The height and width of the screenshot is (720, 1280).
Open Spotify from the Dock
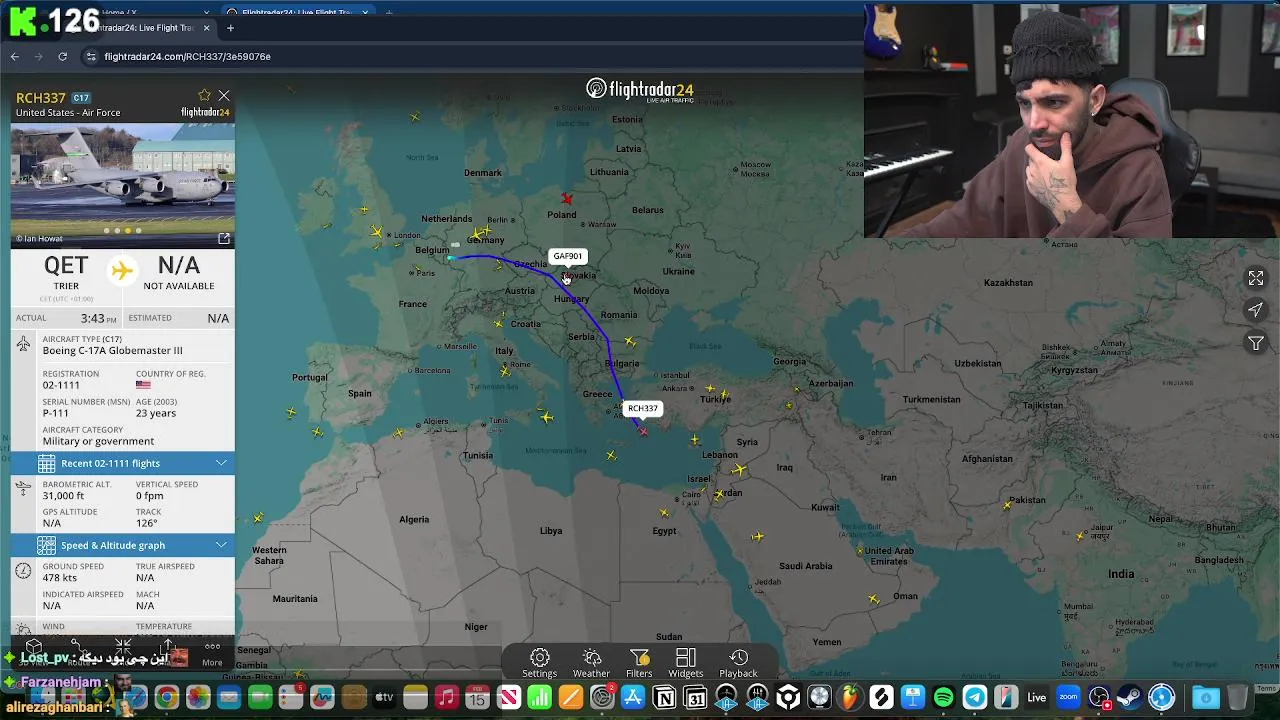[x=943, y=698]
